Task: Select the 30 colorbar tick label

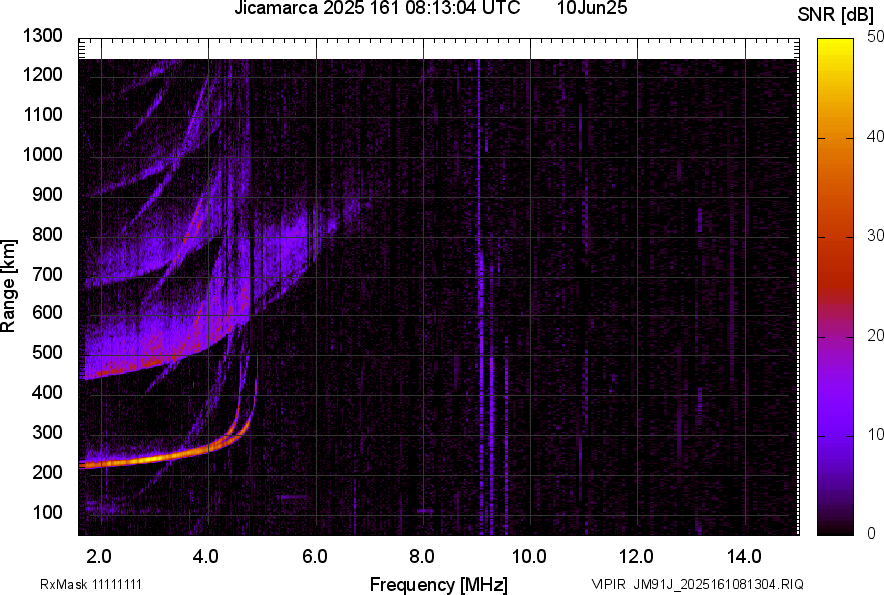Action: coord(876,235)
